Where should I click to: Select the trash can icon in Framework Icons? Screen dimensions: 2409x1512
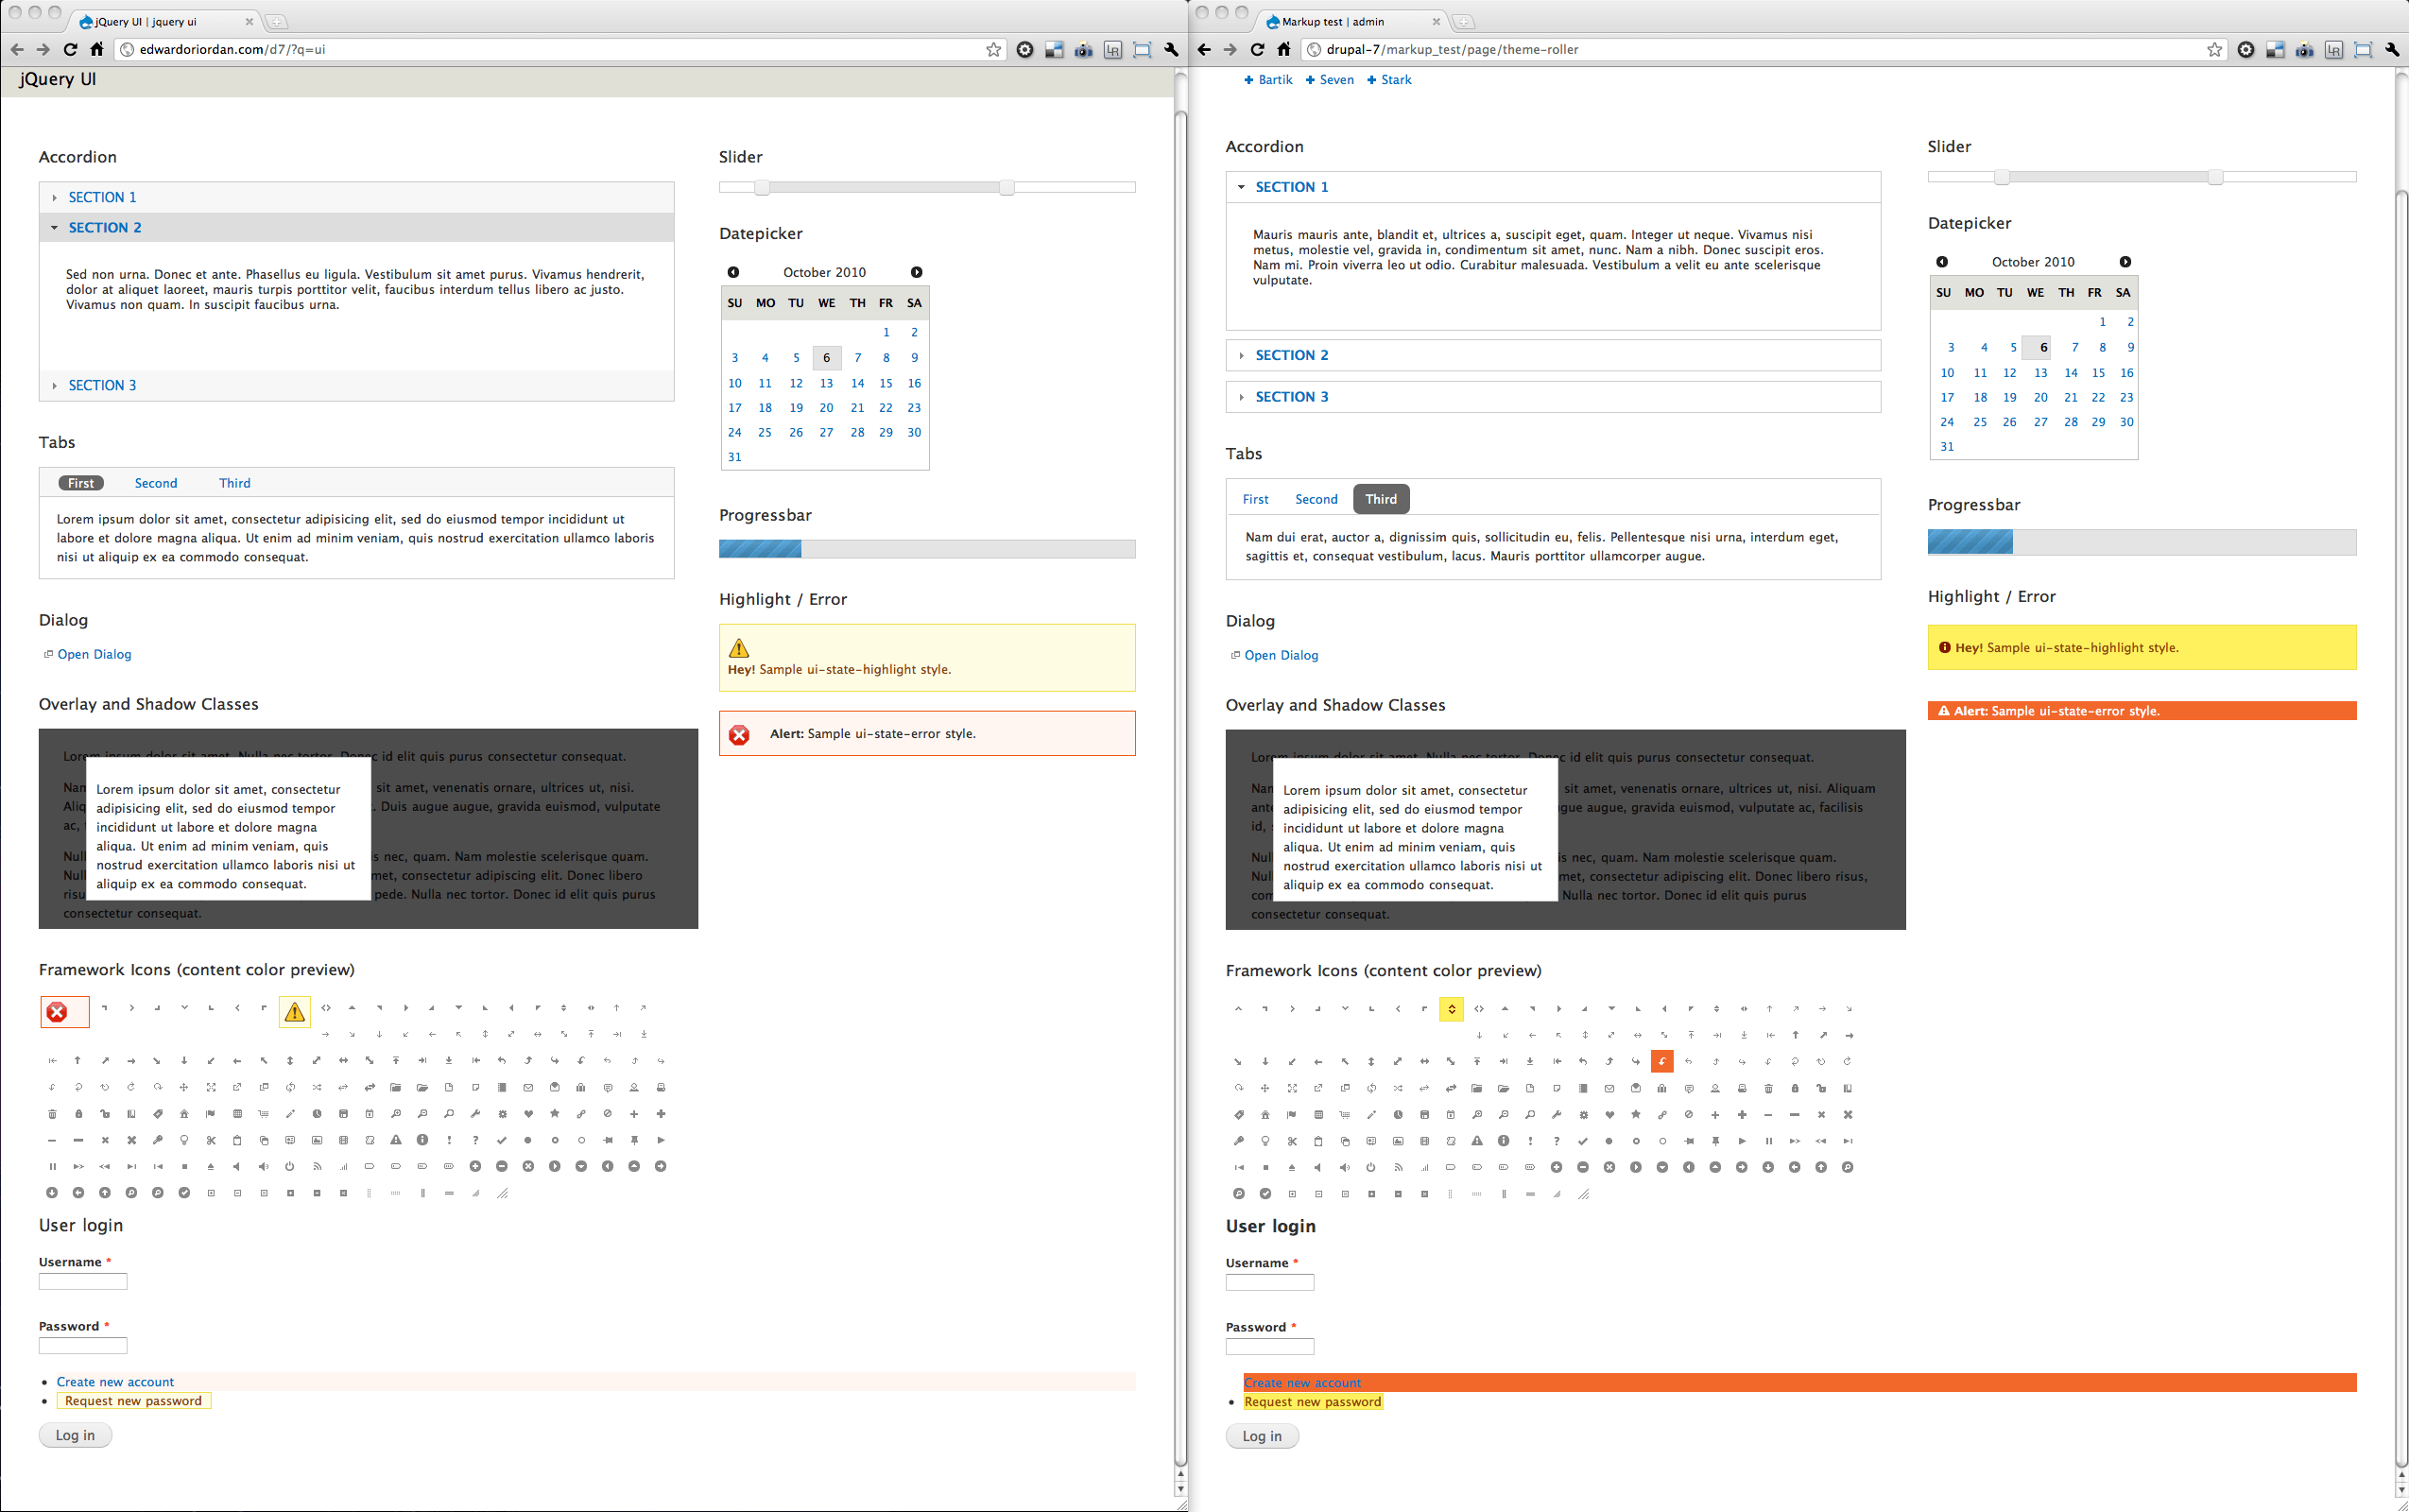click(x=53, y=1114)
